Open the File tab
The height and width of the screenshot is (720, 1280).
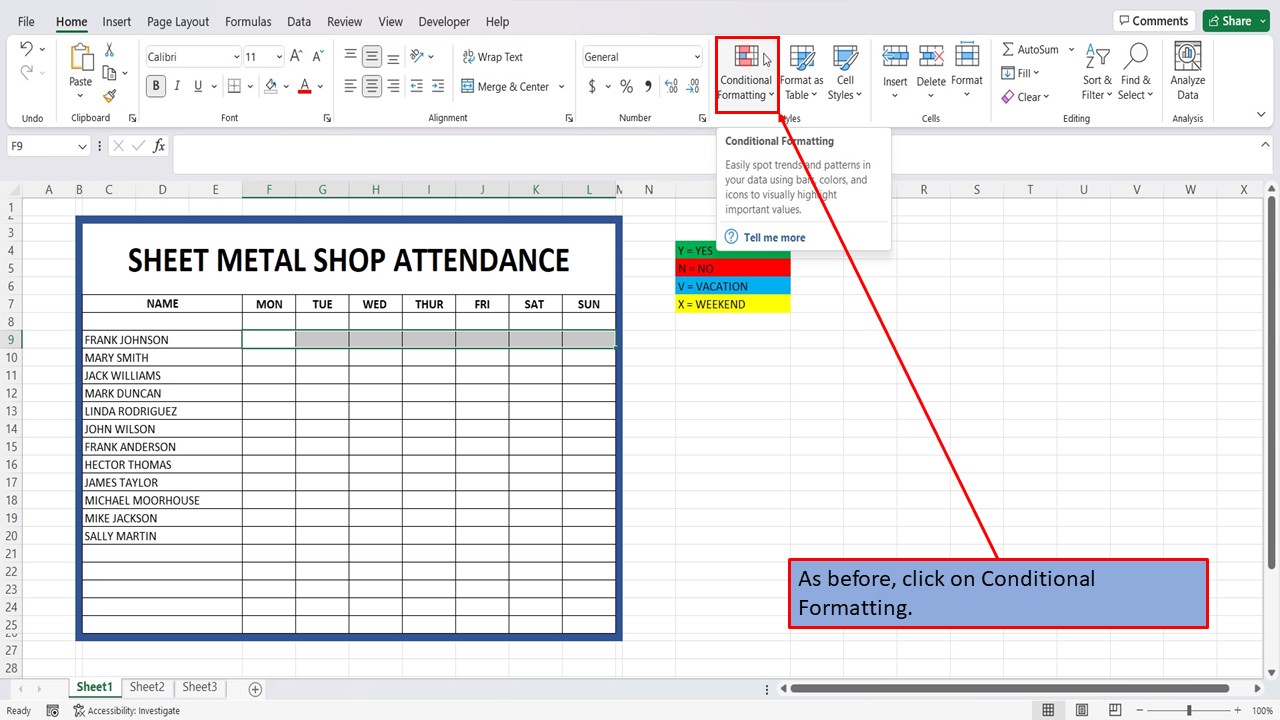[x=26, y=21]
